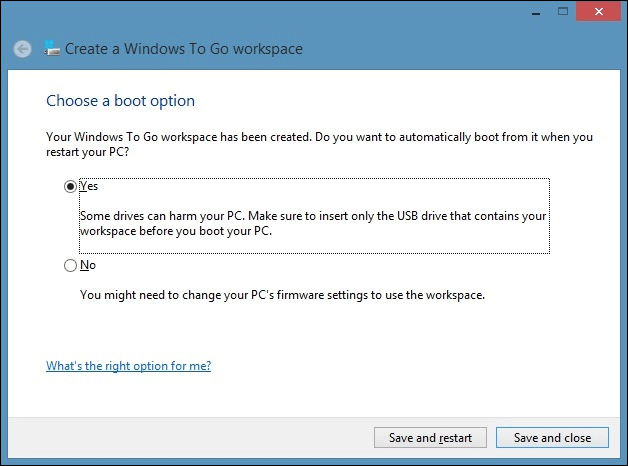Click the firmware settings note under No
Screen dimensions: 628x466
(x=282, y=295)
